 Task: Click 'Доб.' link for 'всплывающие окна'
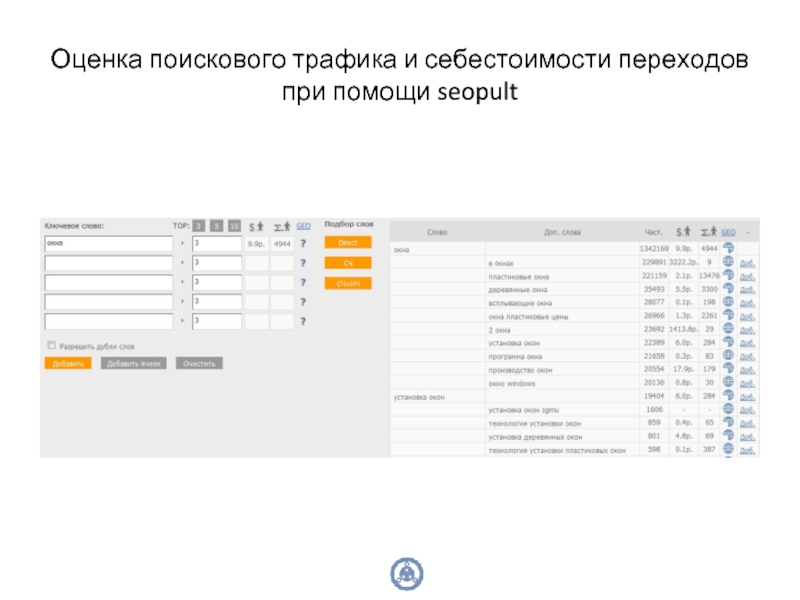pyautogui.click(x=747, y=303)
